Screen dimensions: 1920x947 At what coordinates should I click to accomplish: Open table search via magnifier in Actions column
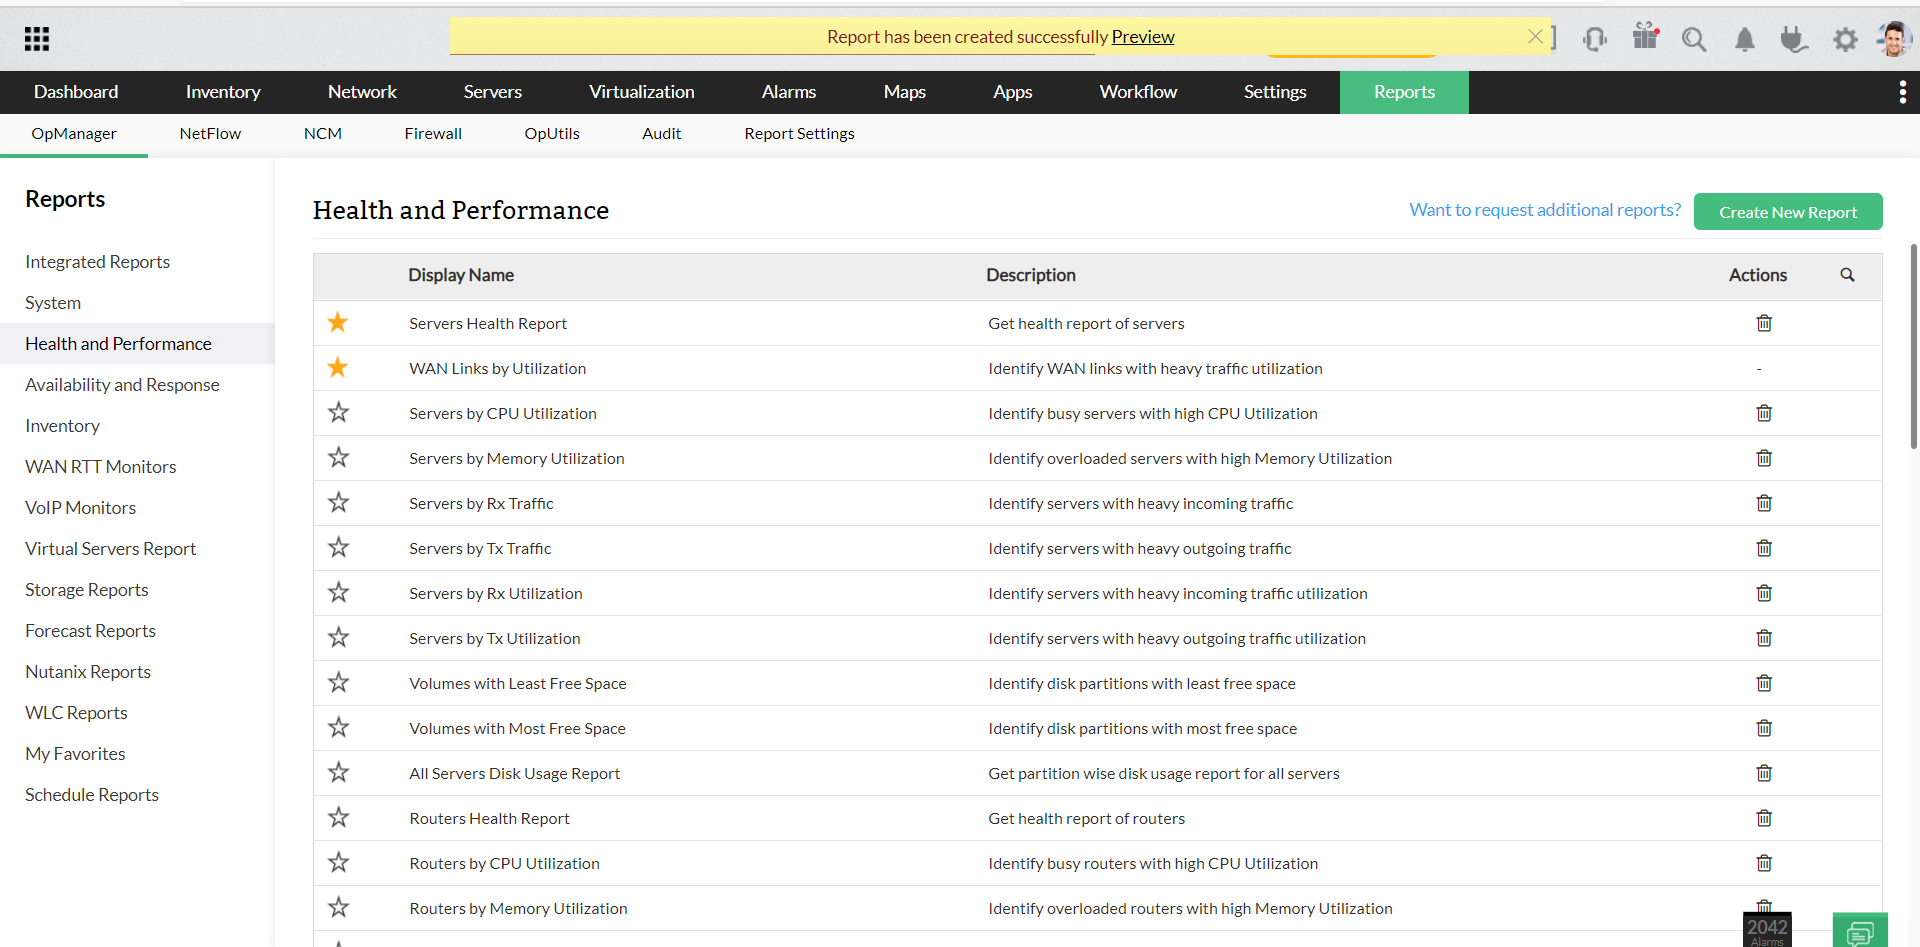(1847, 274)
